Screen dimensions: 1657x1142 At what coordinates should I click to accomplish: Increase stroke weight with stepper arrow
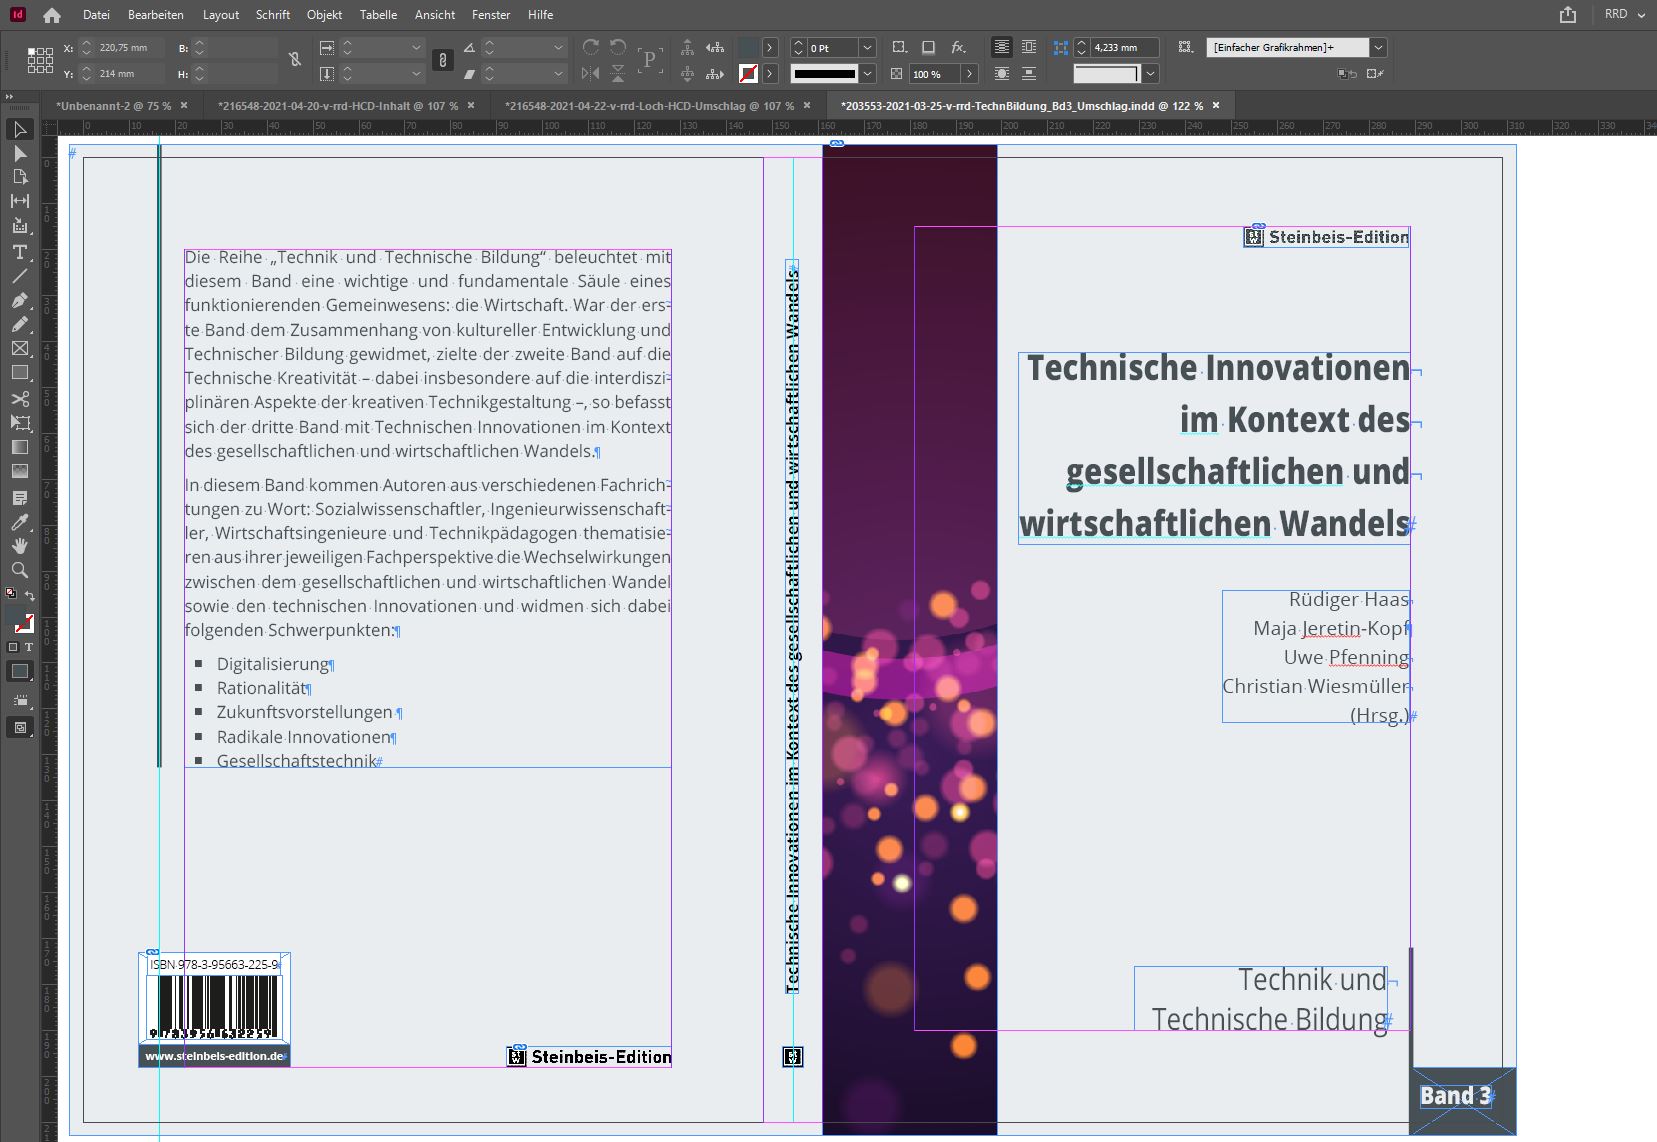pyautogui.click(x=798, y=43)
